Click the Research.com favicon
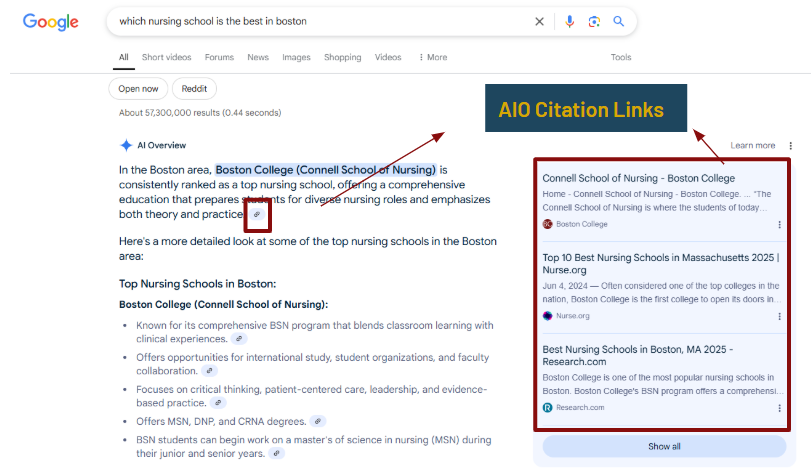This screenshot has width=811, height=471. point(548,407)
